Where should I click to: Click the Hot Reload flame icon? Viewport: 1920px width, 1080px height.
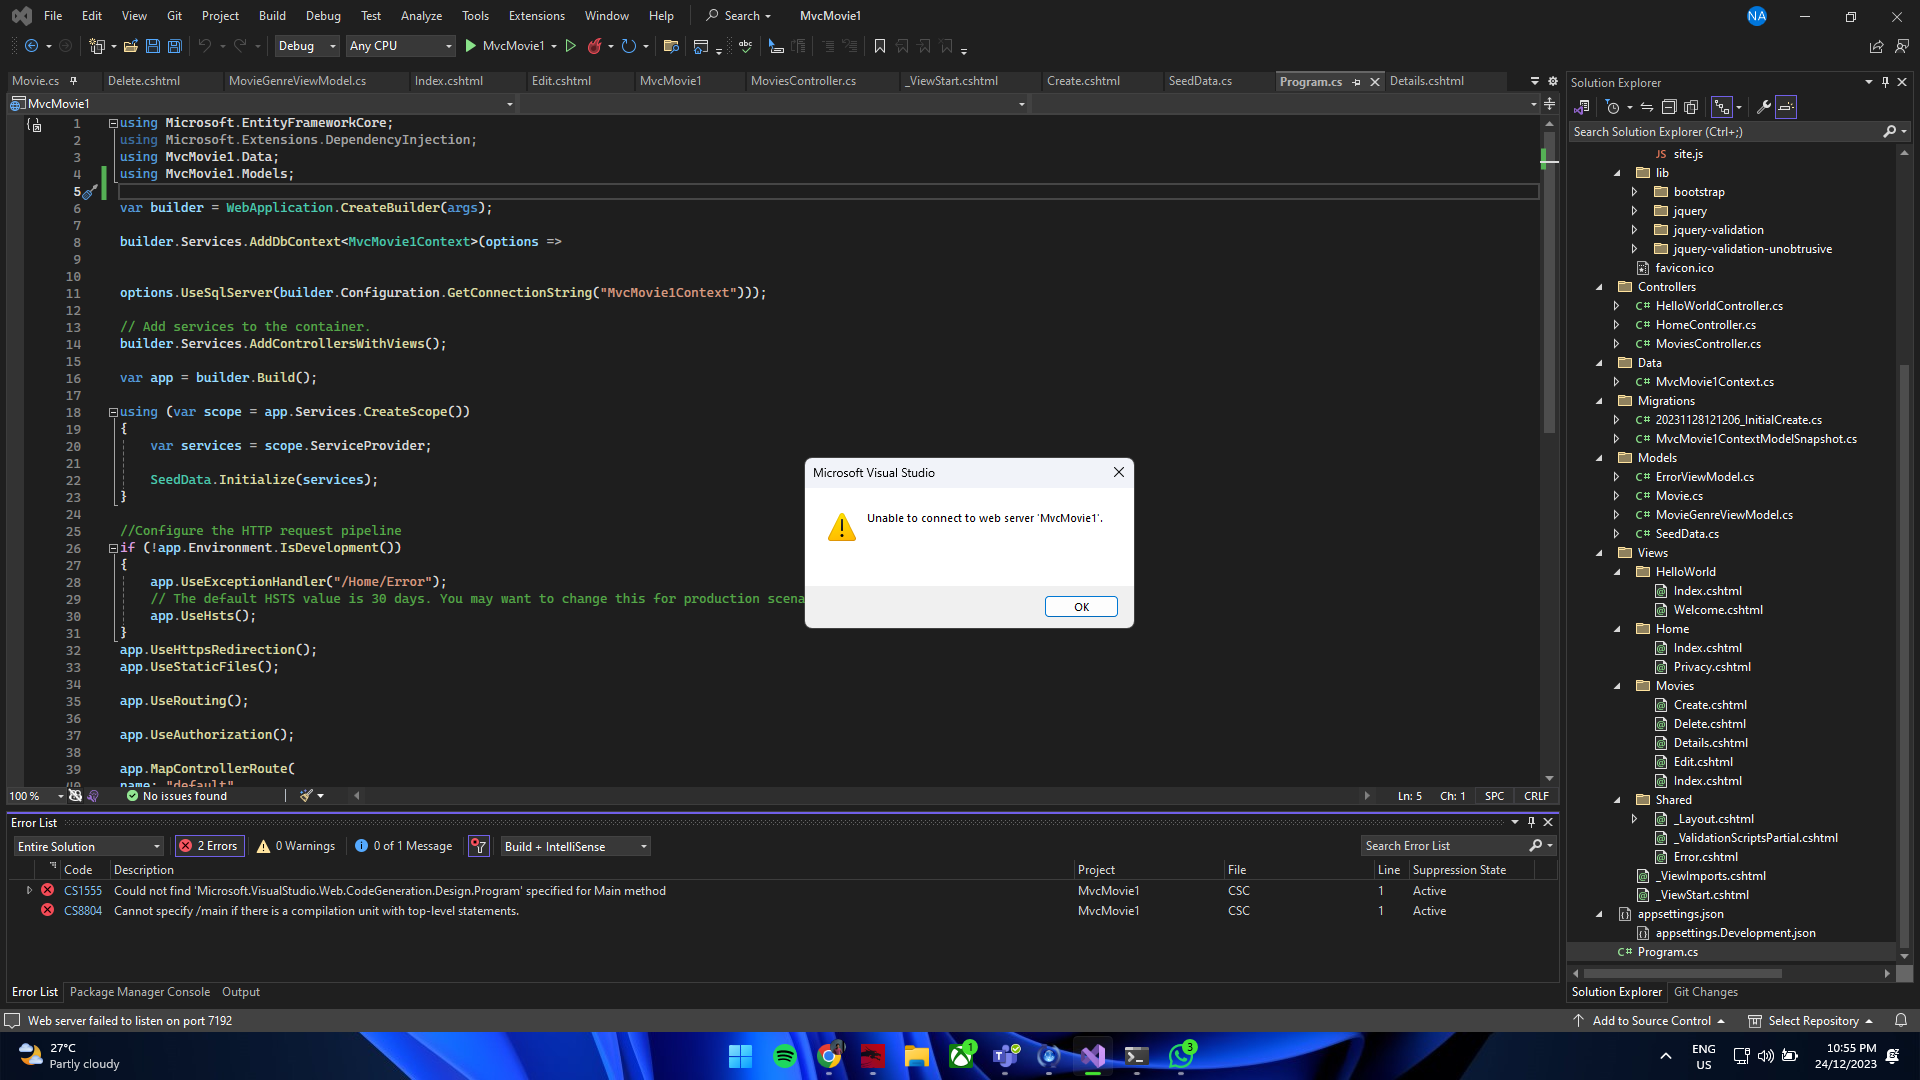[x=595, y=46]
